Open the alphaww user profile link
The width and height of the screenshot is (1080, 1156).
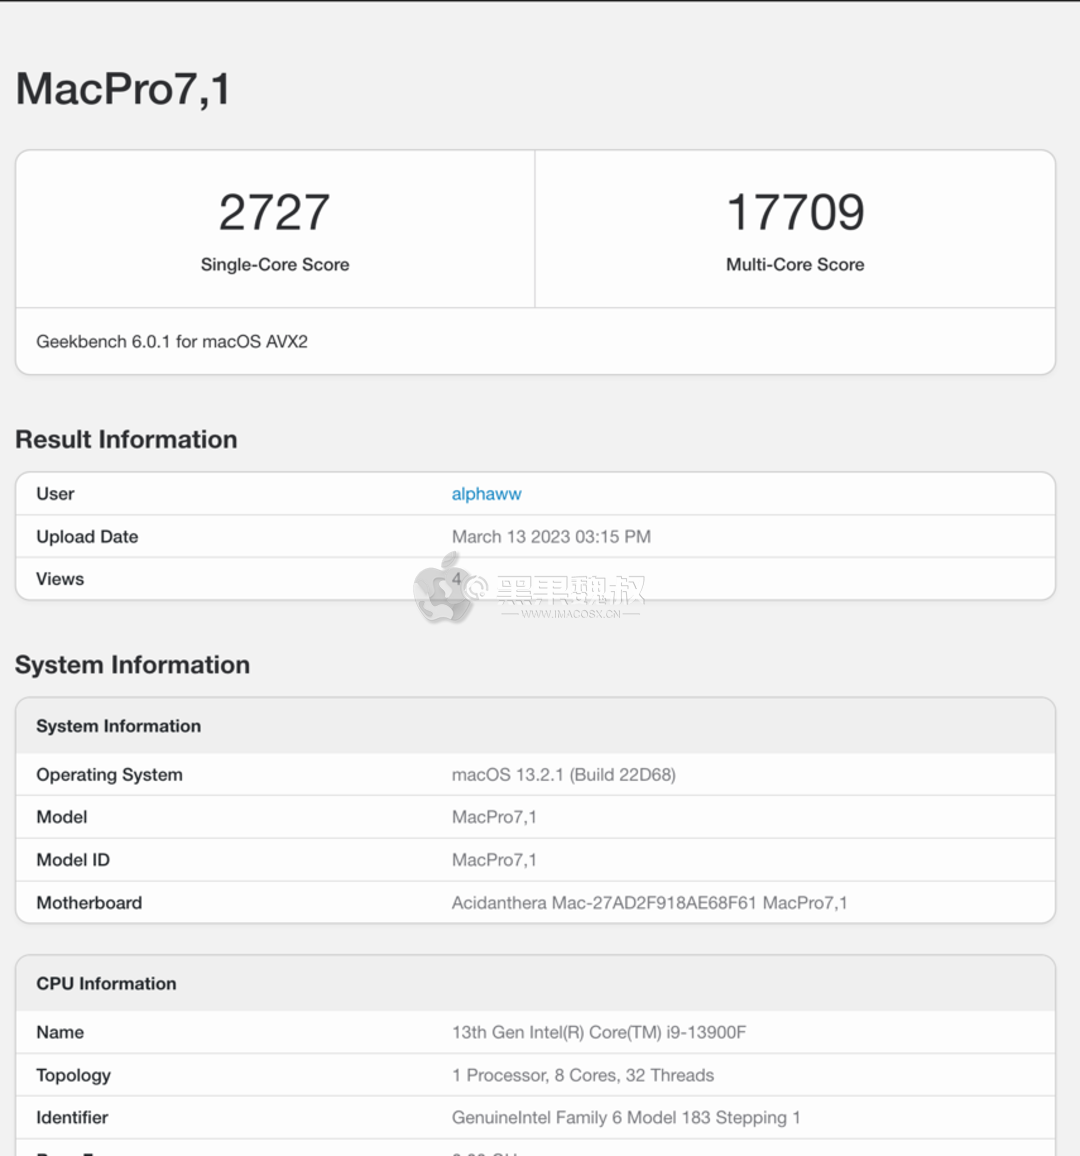[487, 494]
